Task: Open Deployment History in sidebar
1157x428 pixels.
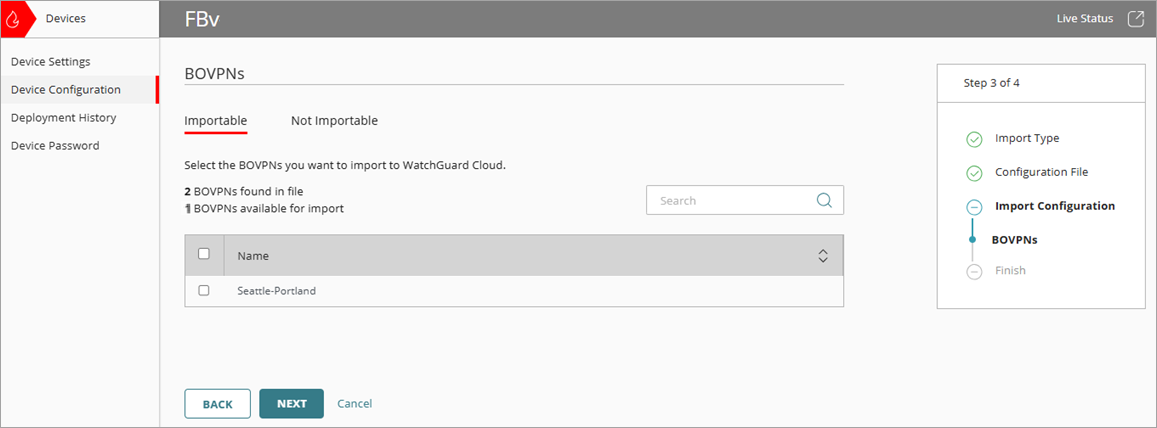Action: tap(63, 117)
